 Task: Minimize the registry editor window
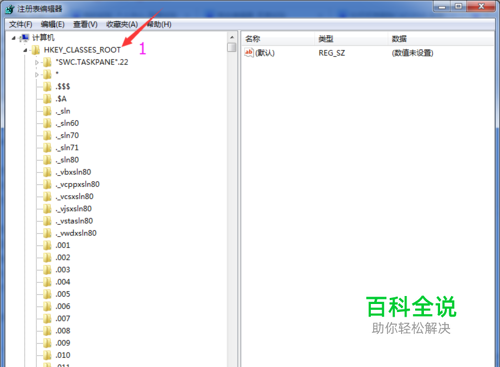pyautogui.click(x=442, y=7)
